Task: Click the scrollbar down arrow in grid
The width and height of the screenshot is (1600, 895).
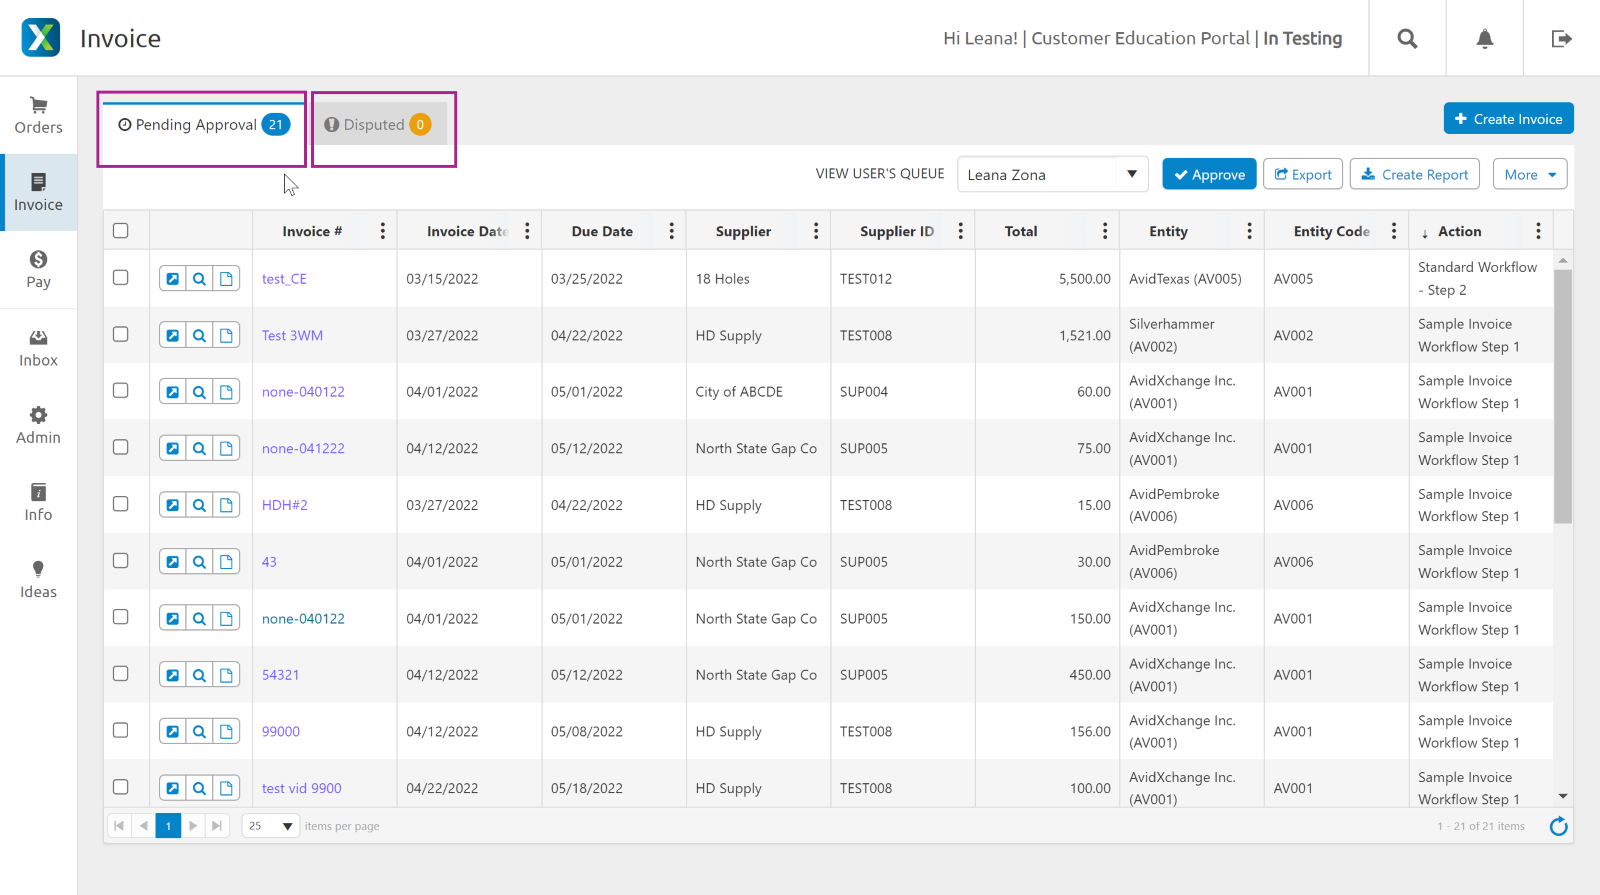Action: [1563, 797]
